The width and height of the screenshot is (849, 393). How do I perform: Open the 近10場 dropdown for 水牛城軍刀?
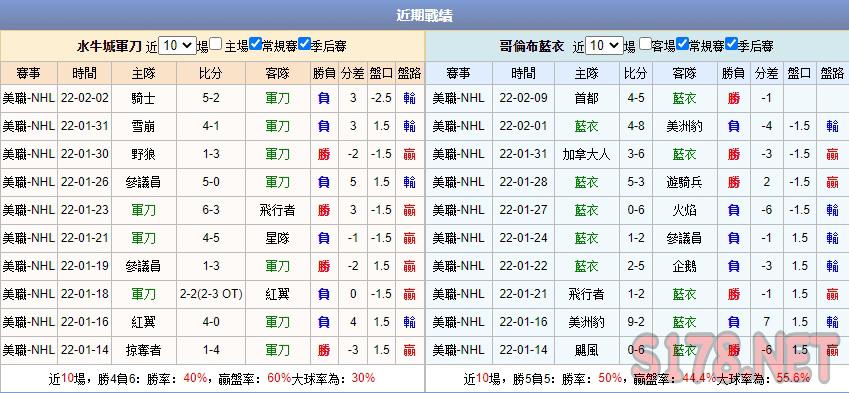pos(177,45)
